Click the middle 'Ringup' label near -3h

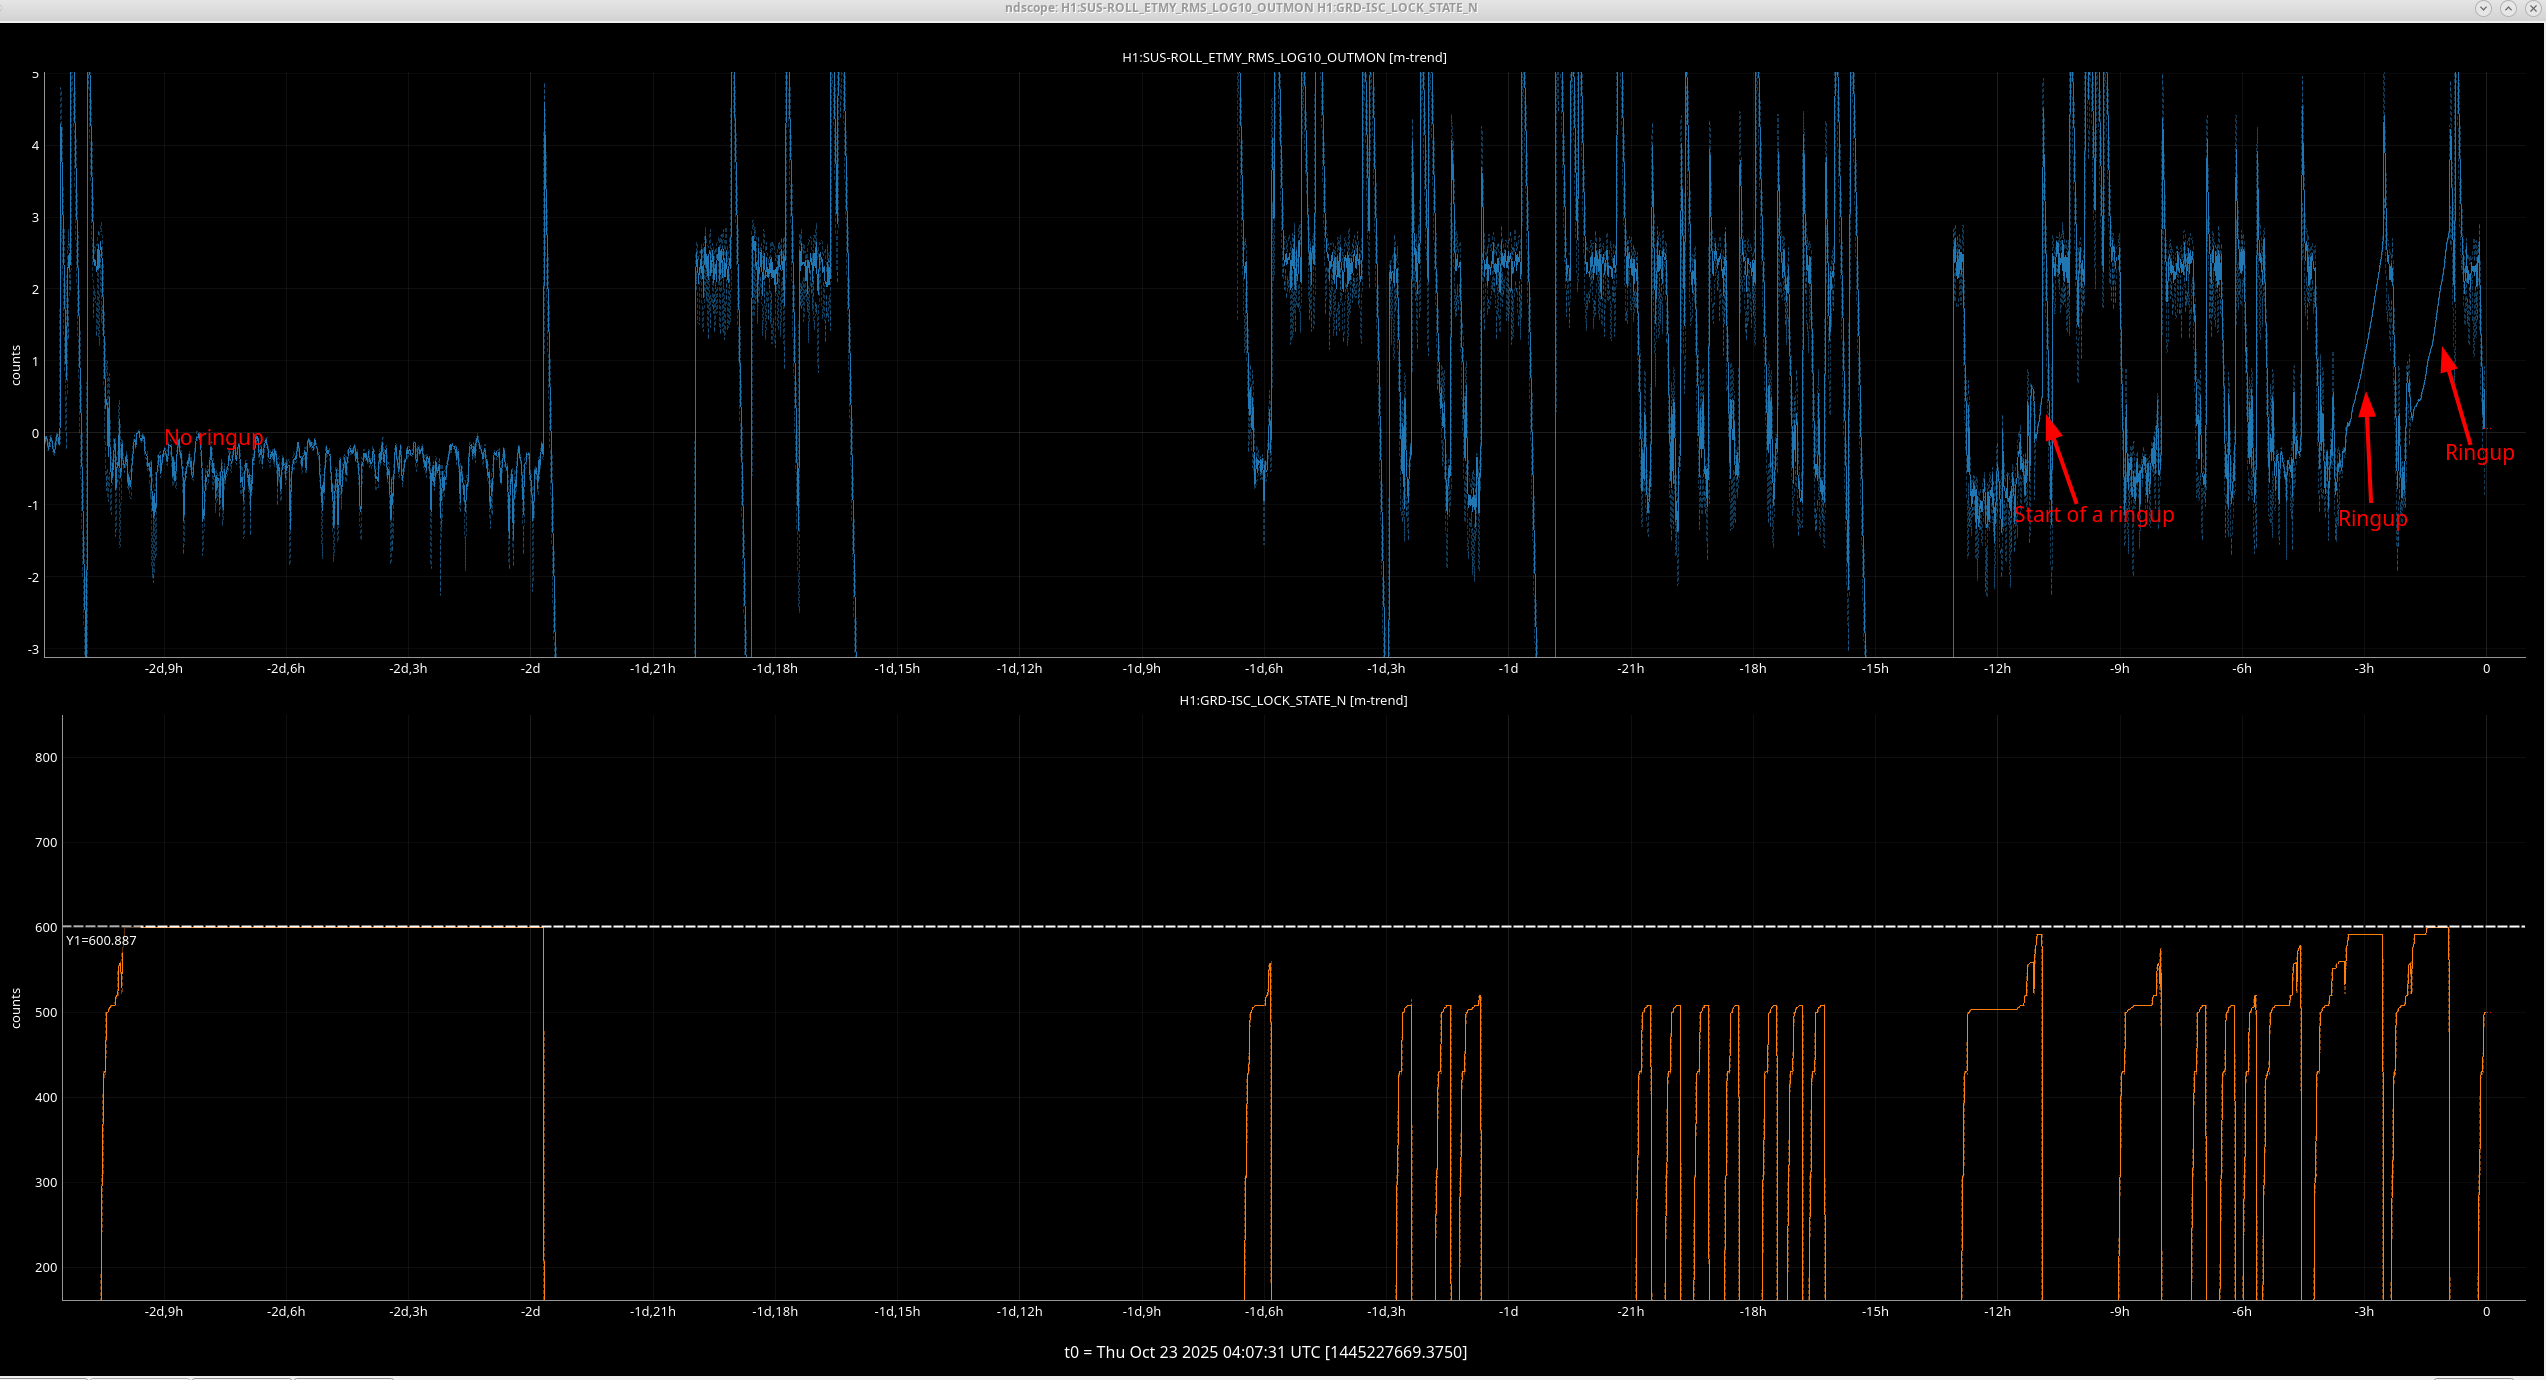[x=2372, y=519]
